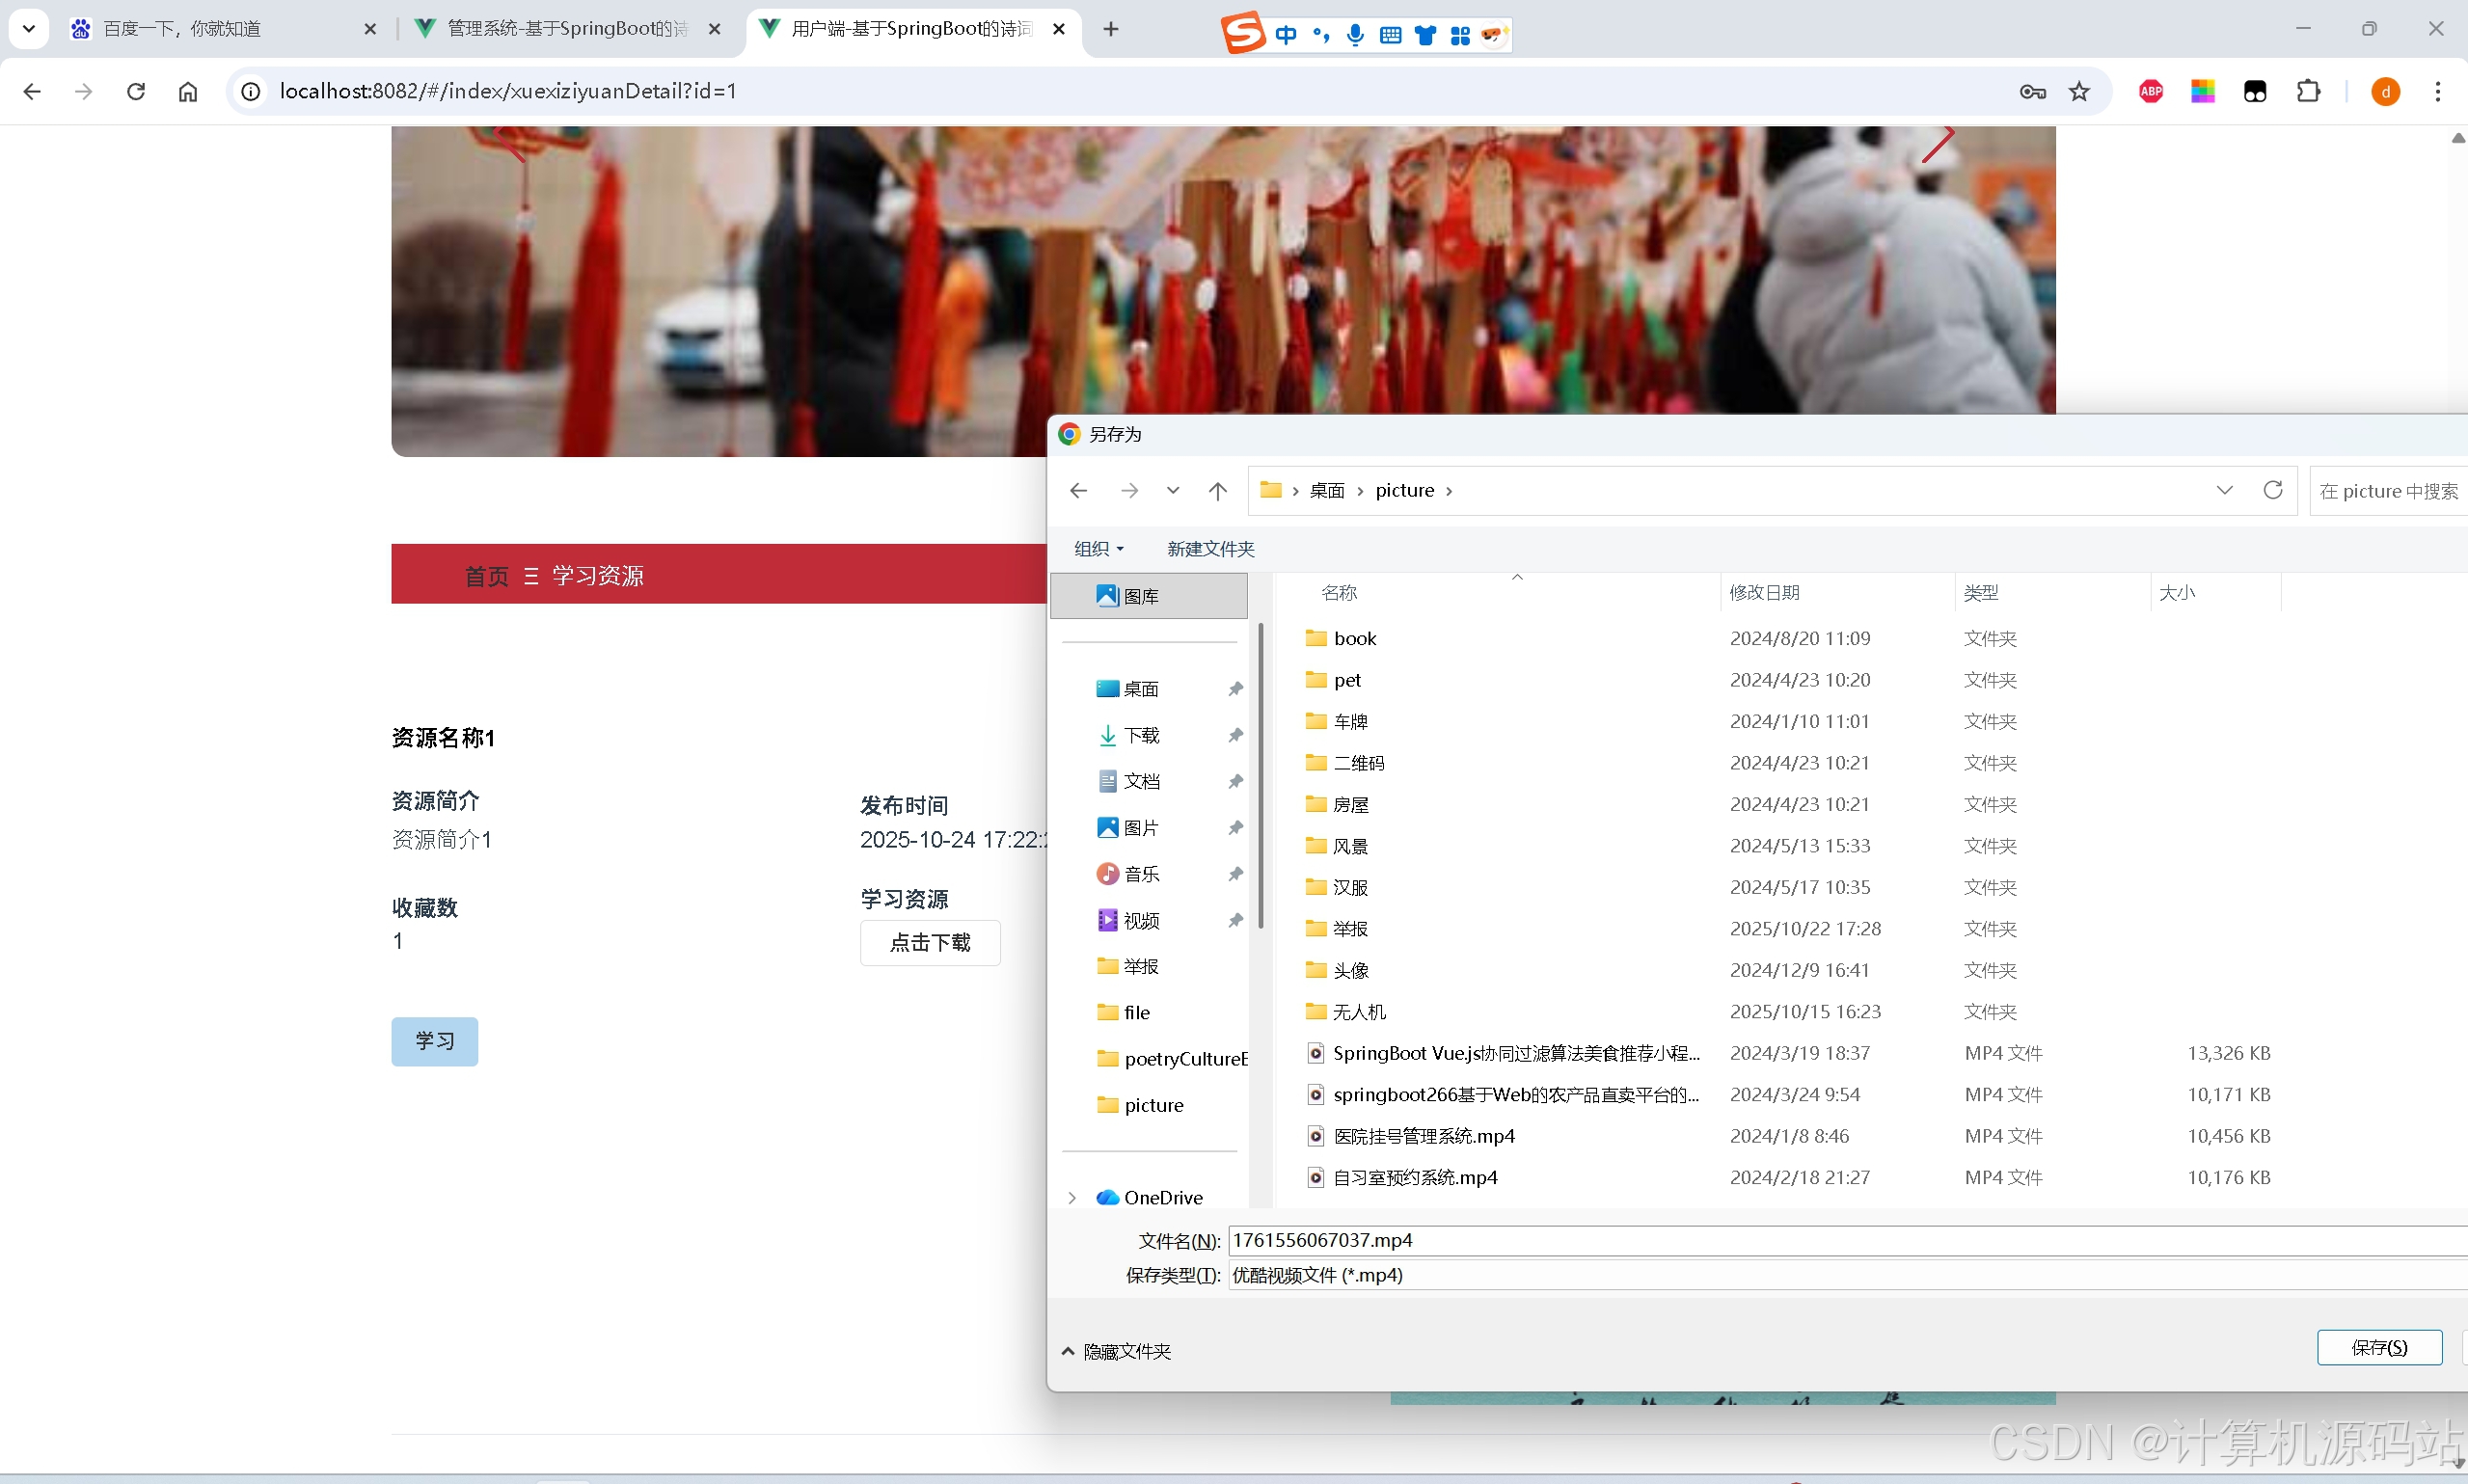
Task: Go back in the Save As dialog
Action: click(x=1078, y=491)
